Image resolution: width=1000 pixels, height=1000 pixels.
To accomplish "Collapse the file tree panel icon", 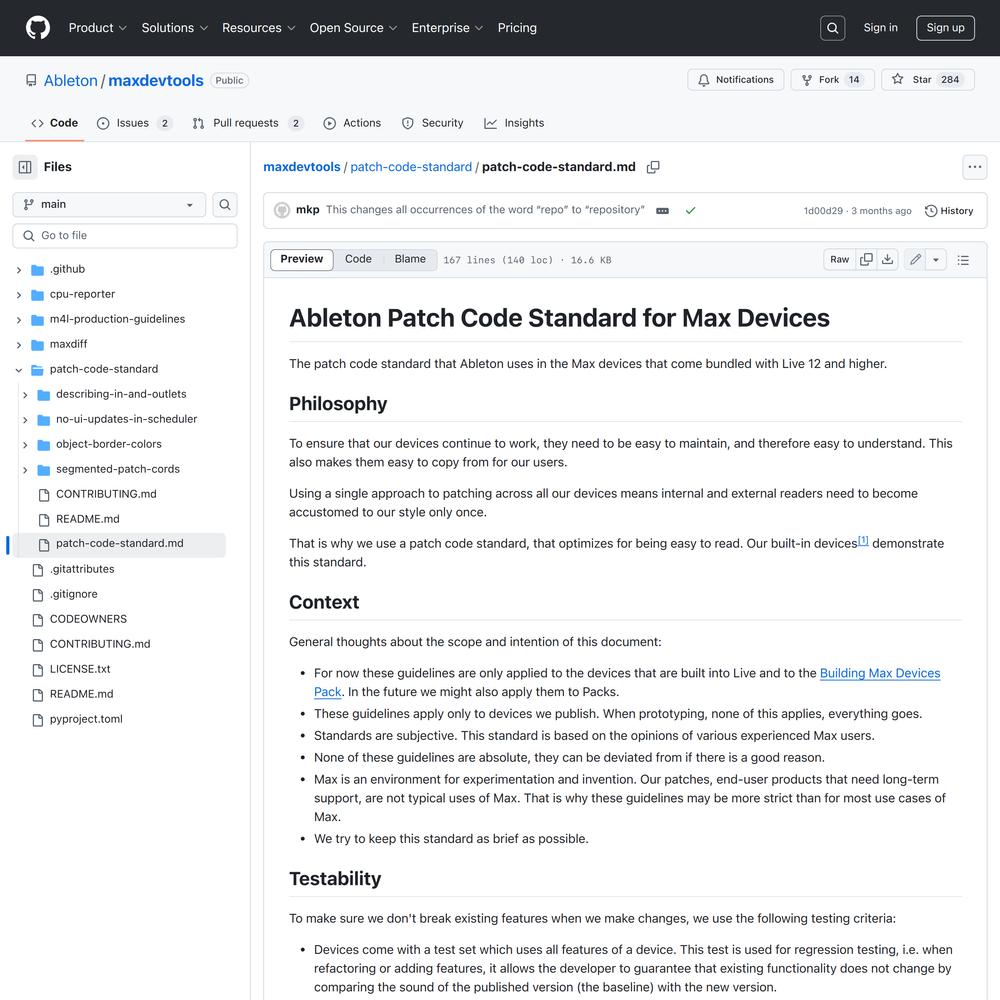I will pyautogui.click(x=25, y=167).
